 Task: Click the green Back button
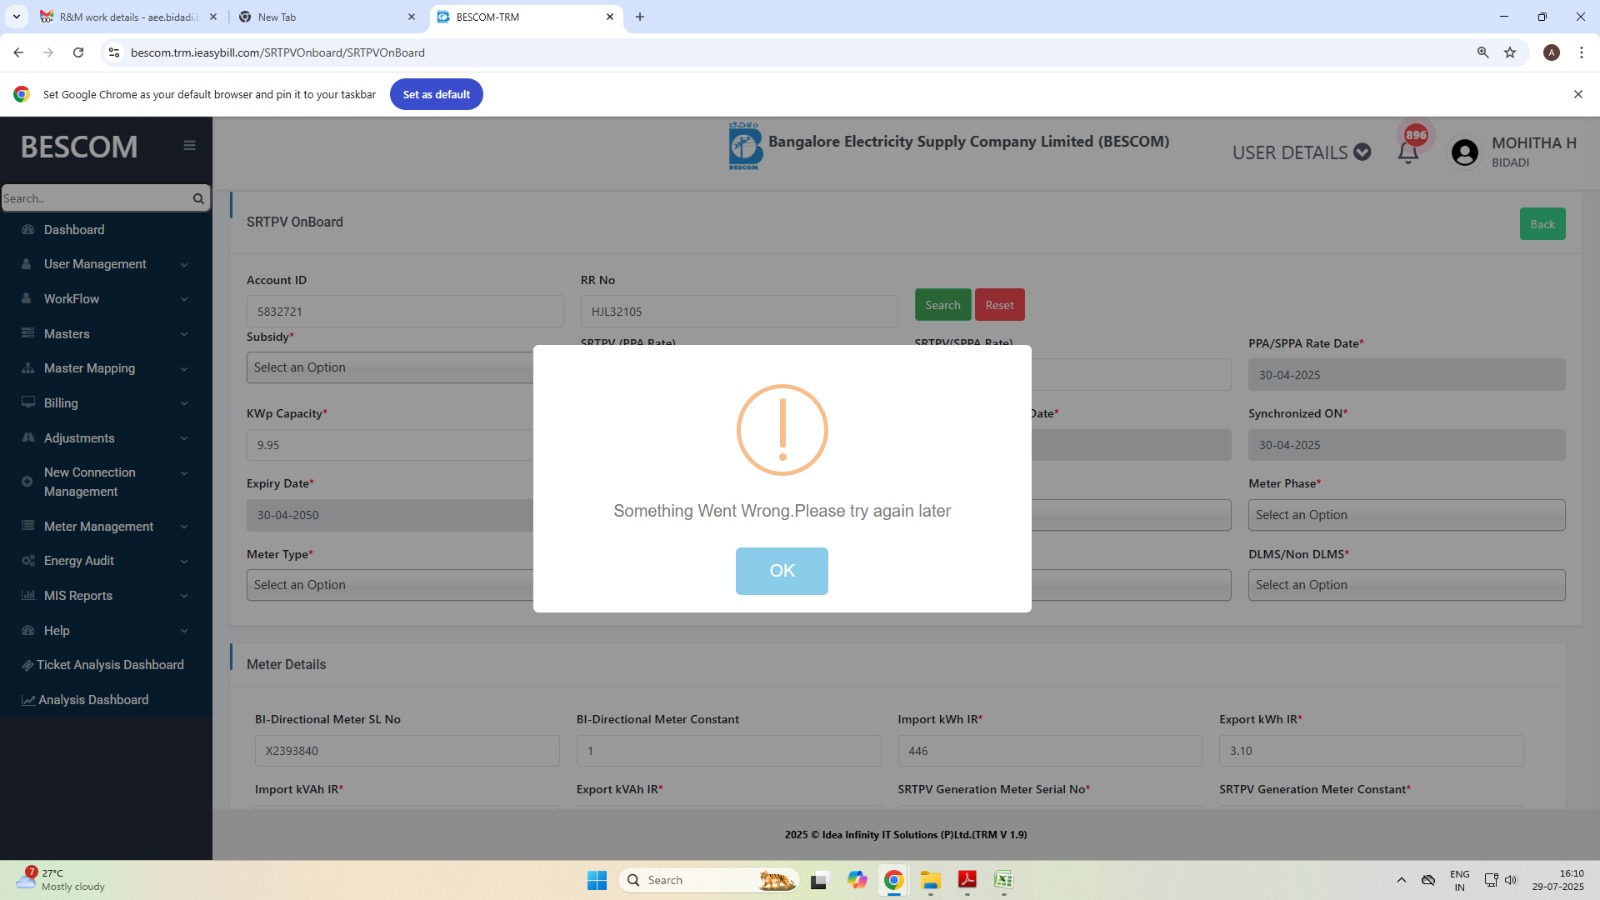pos(1542,224)
